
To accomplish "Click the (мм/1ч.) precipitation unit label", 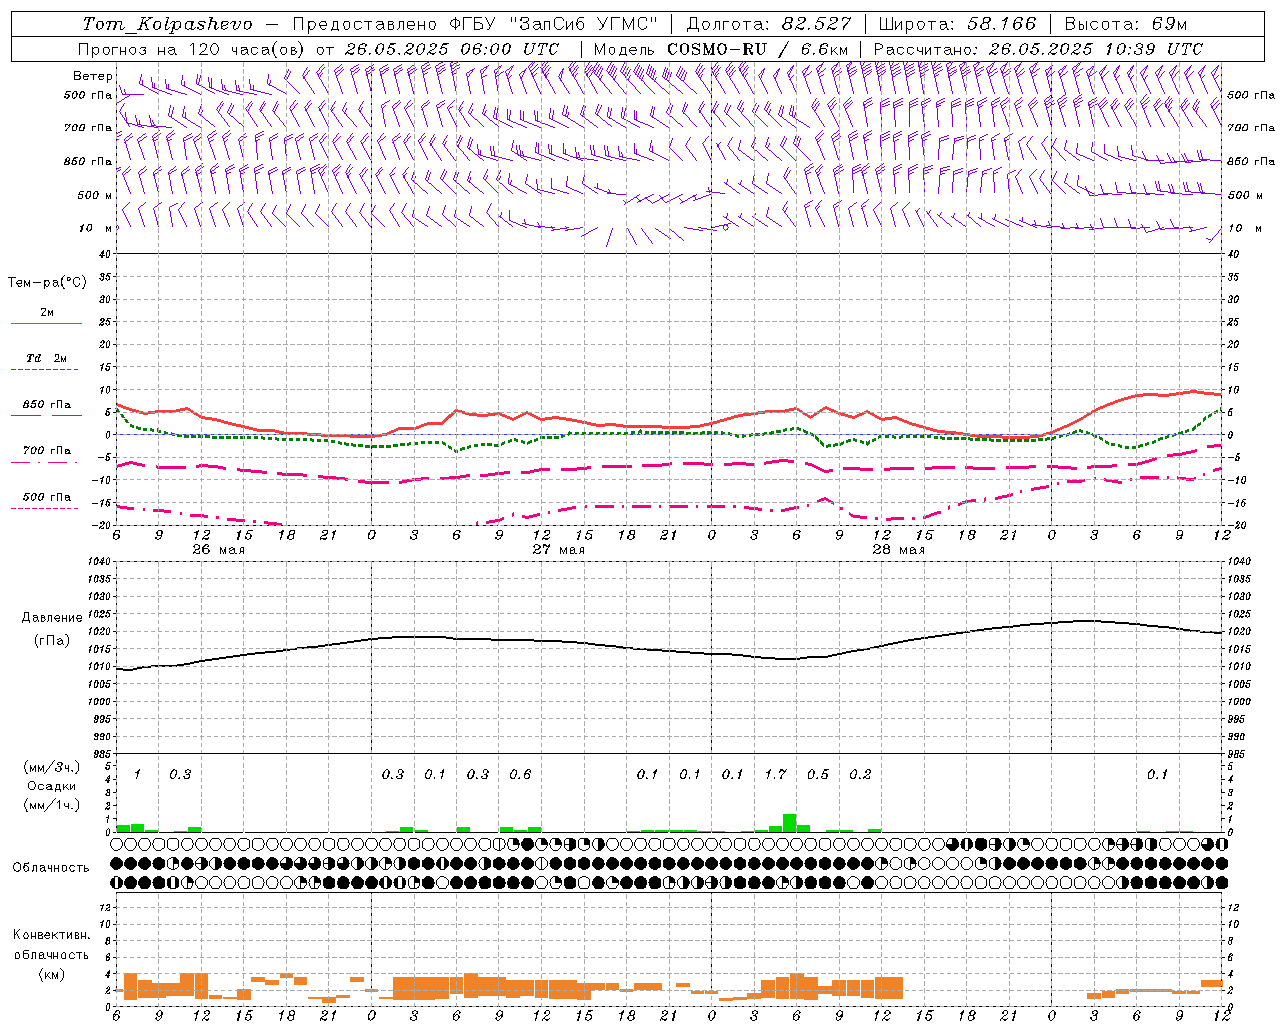I will (52, 806).
